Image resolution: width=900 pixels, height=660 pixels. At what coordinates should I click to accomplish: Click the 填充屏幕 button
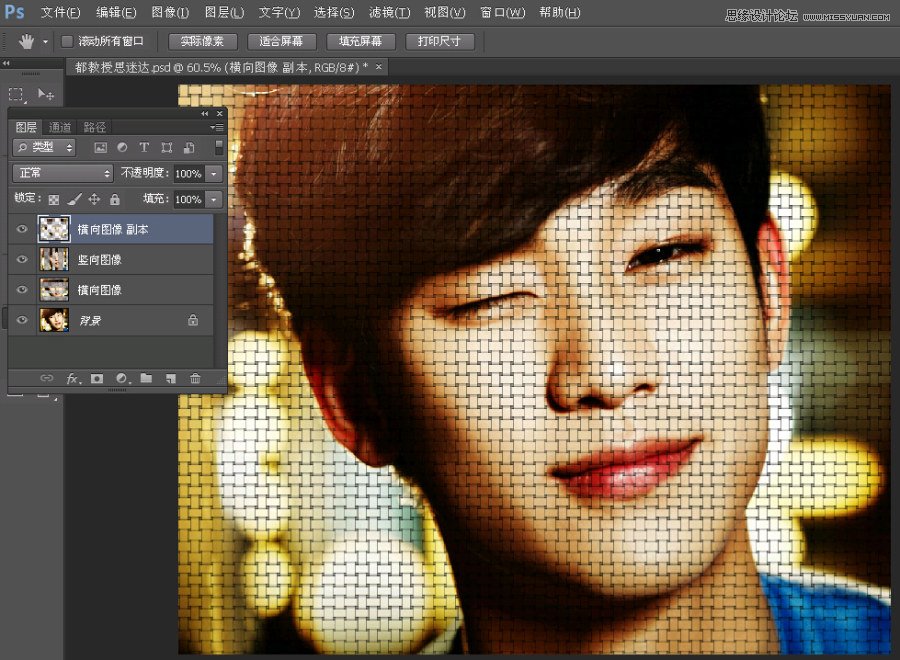tap(360, 42)
